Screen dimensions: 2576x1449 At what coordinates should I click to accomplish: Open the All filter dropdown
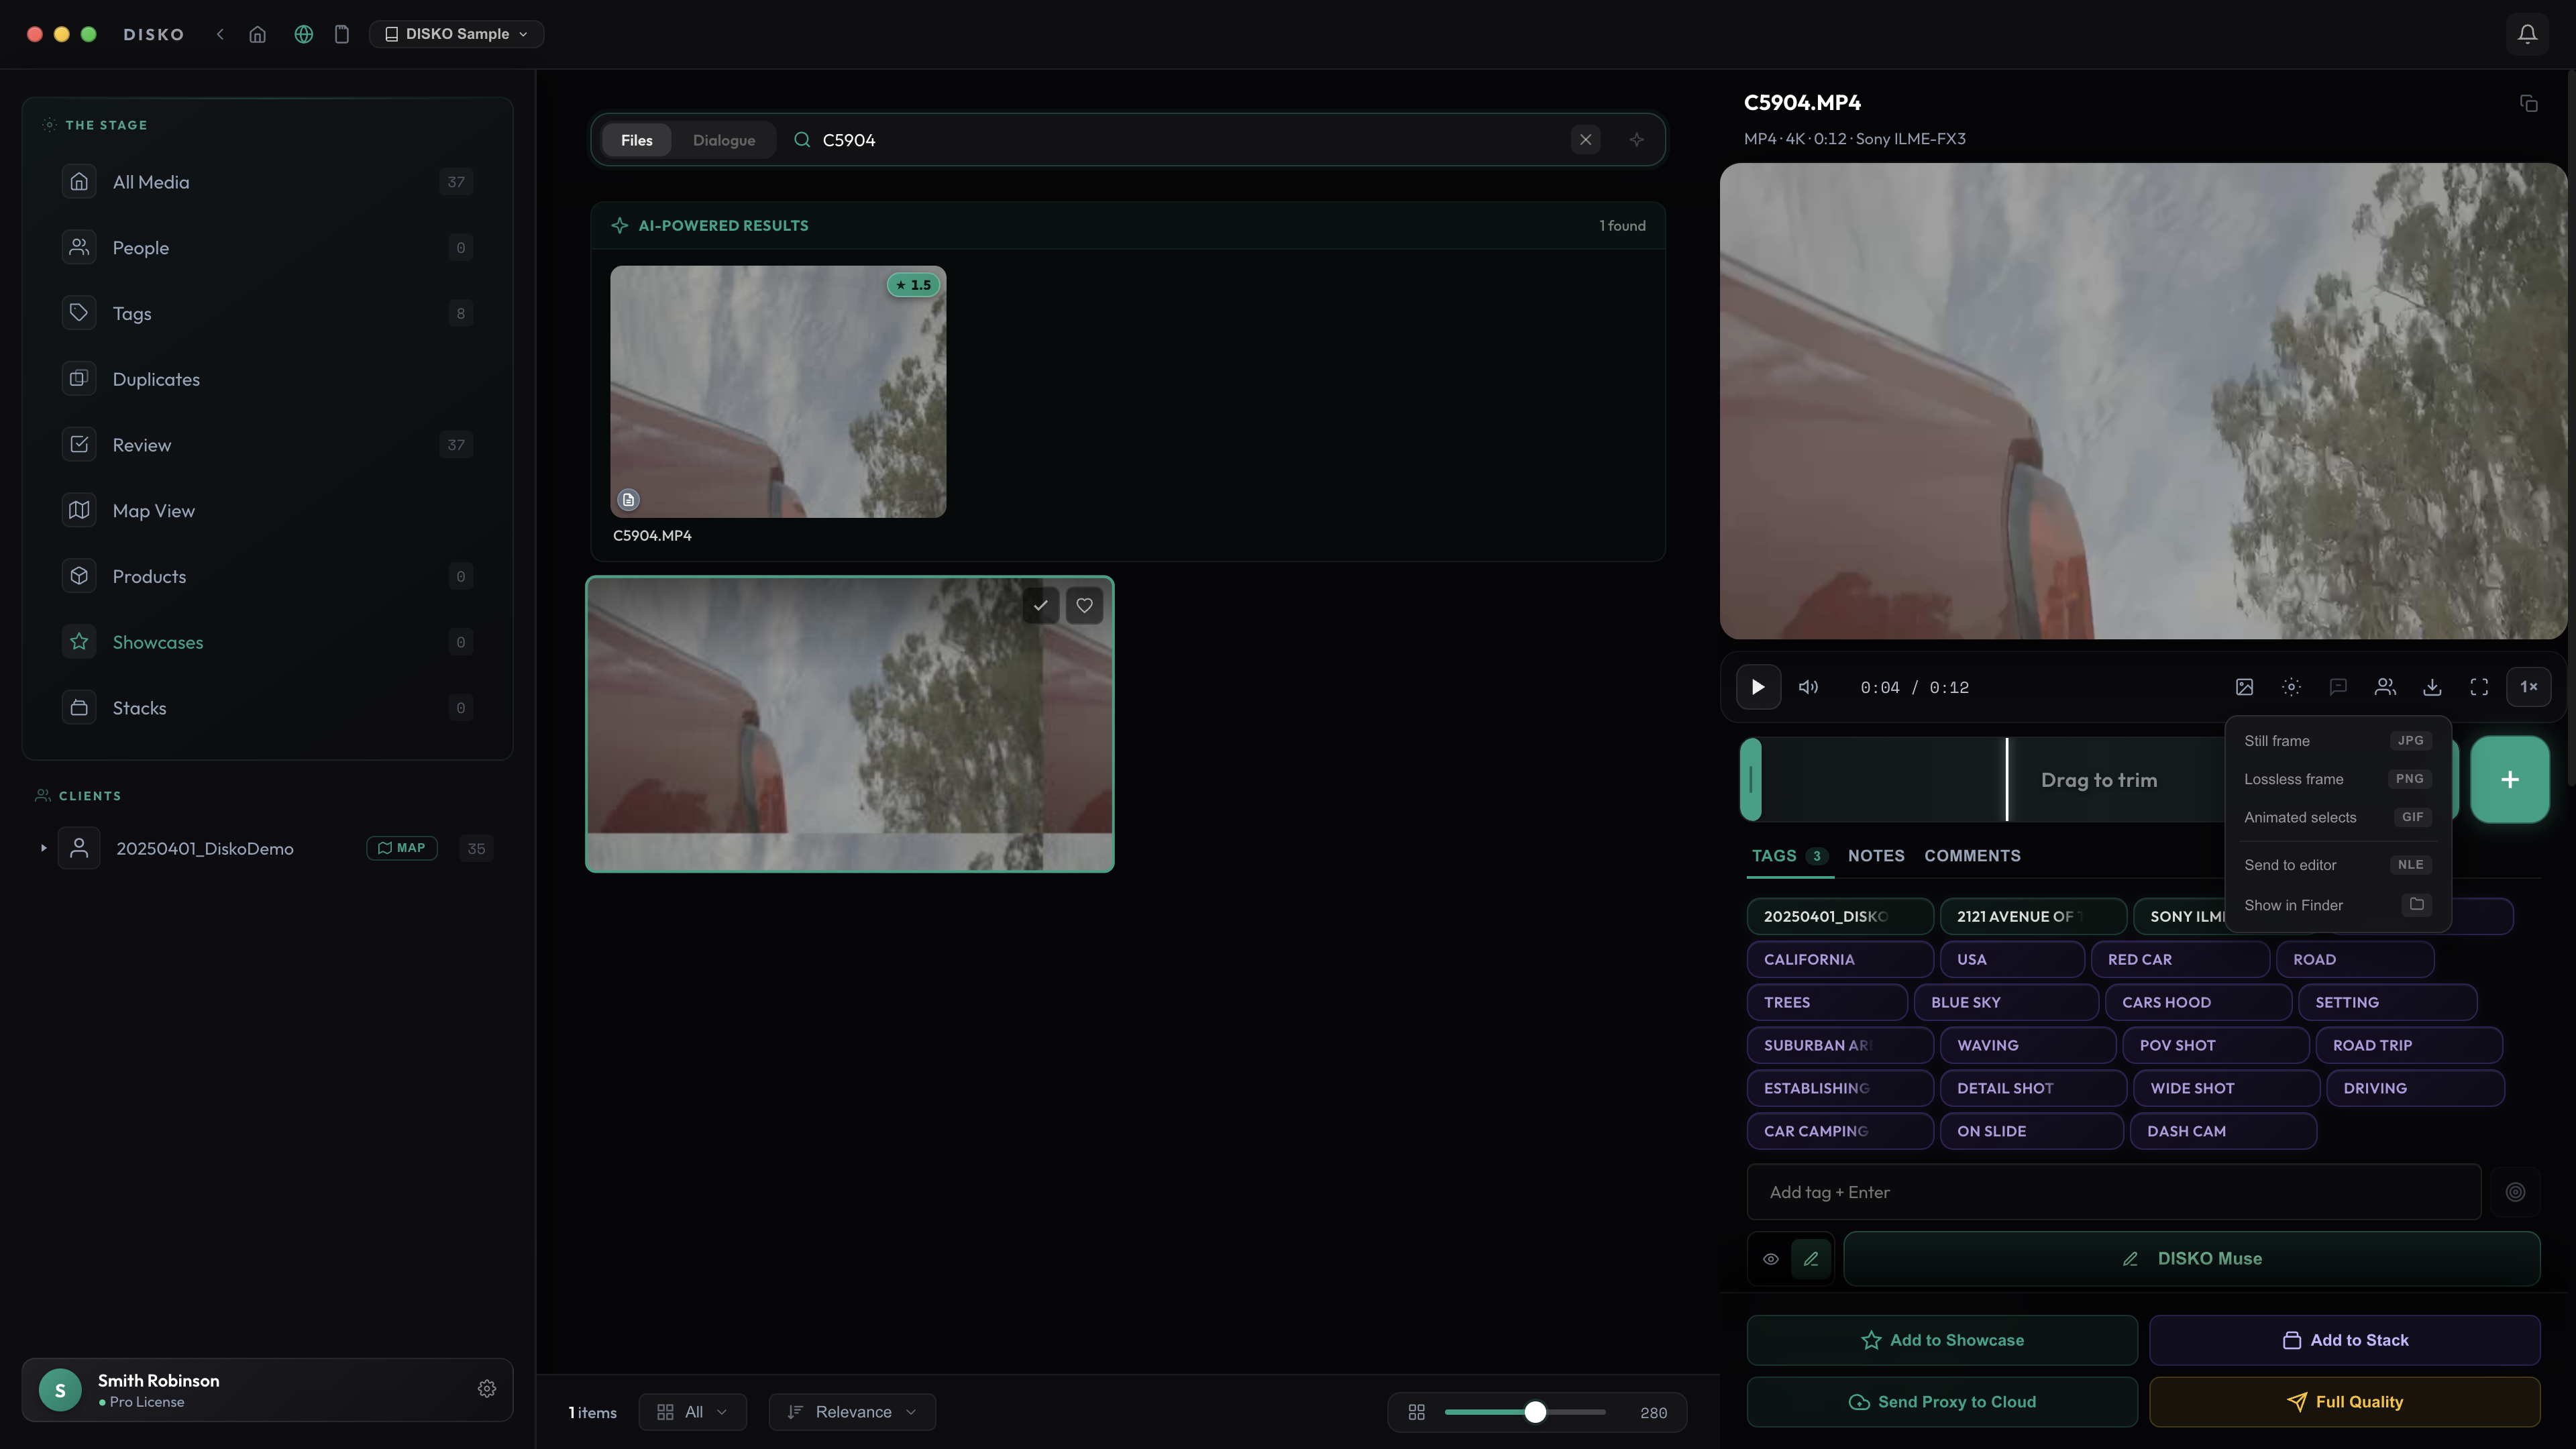pos(692,1412)
